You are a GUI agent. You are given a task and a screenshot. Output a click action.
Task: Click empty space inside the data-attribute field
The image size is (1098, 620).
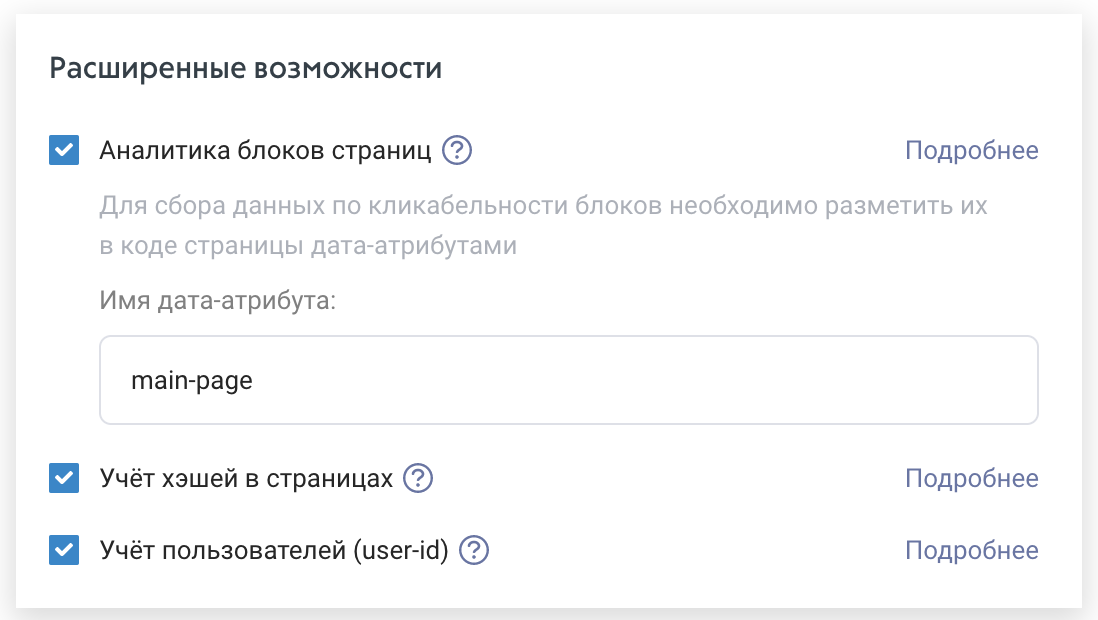pos(644,380)
